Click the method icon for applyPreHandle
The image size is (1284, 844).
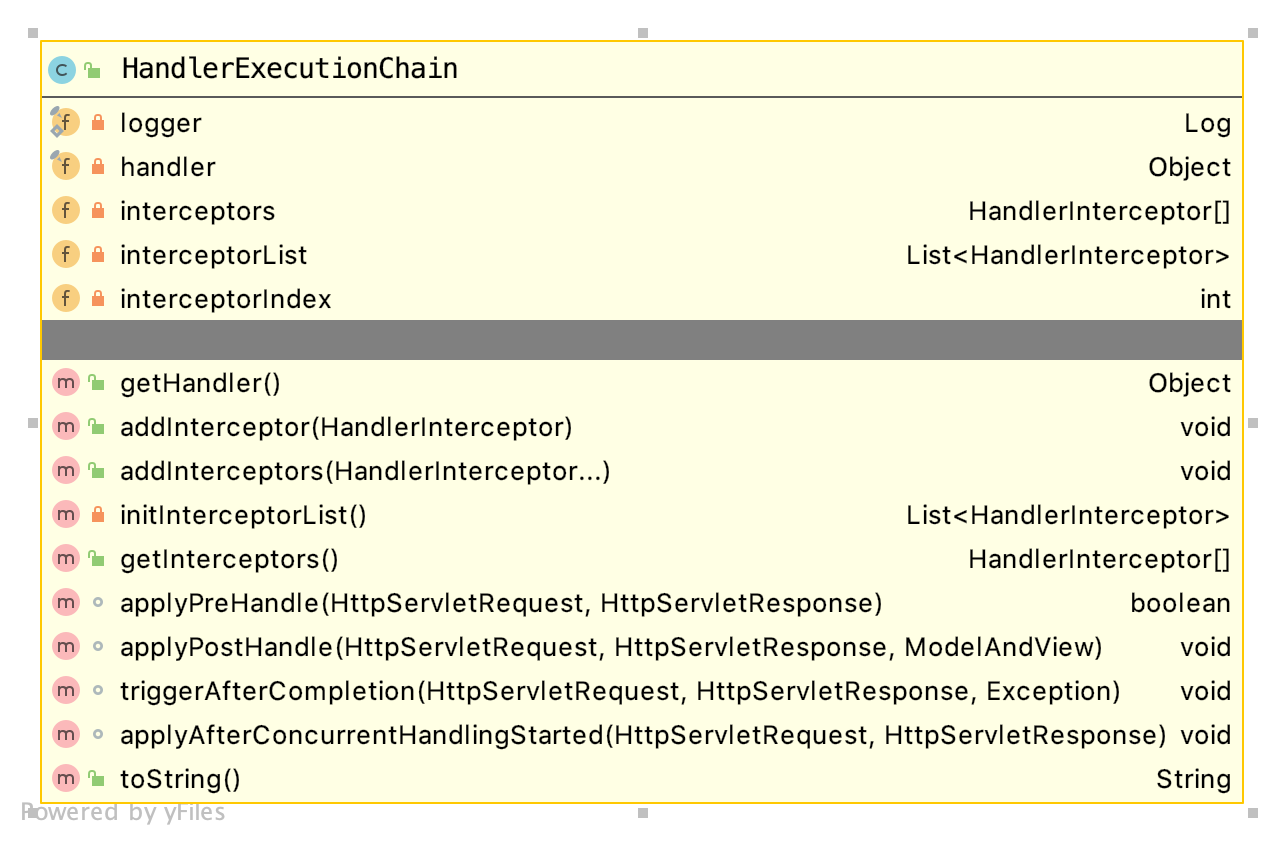(65, 603)
